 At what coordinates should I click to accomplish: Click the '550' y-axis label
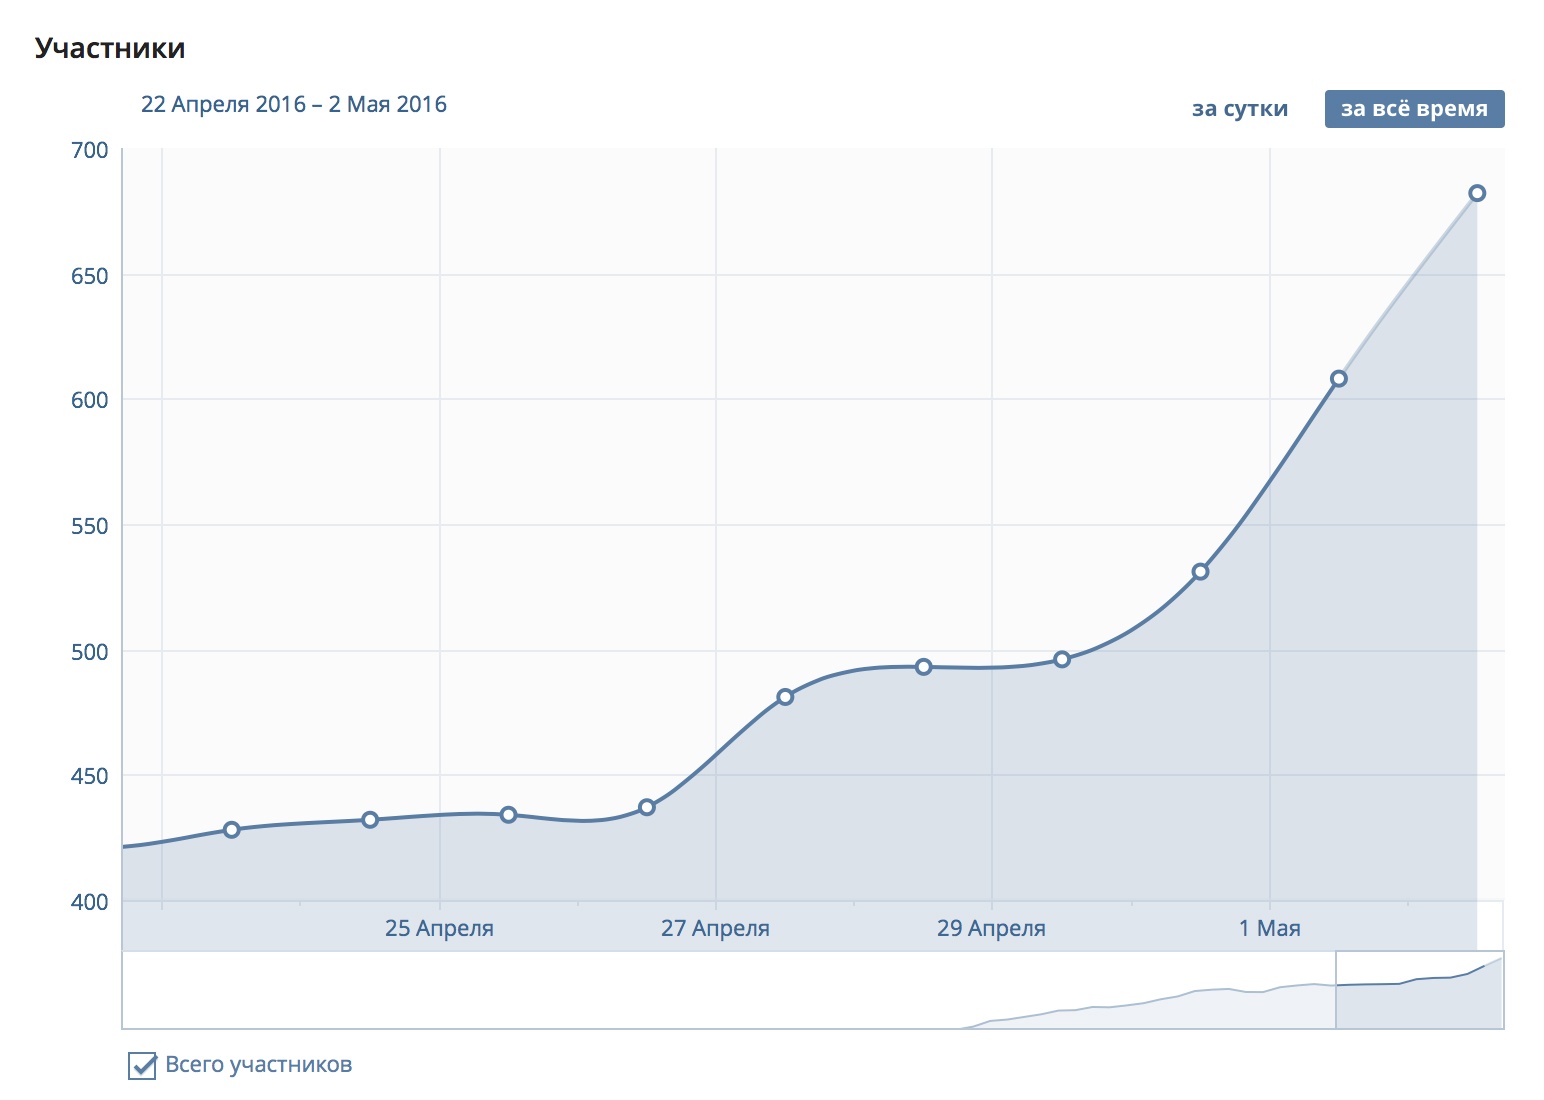coord(90,526)
